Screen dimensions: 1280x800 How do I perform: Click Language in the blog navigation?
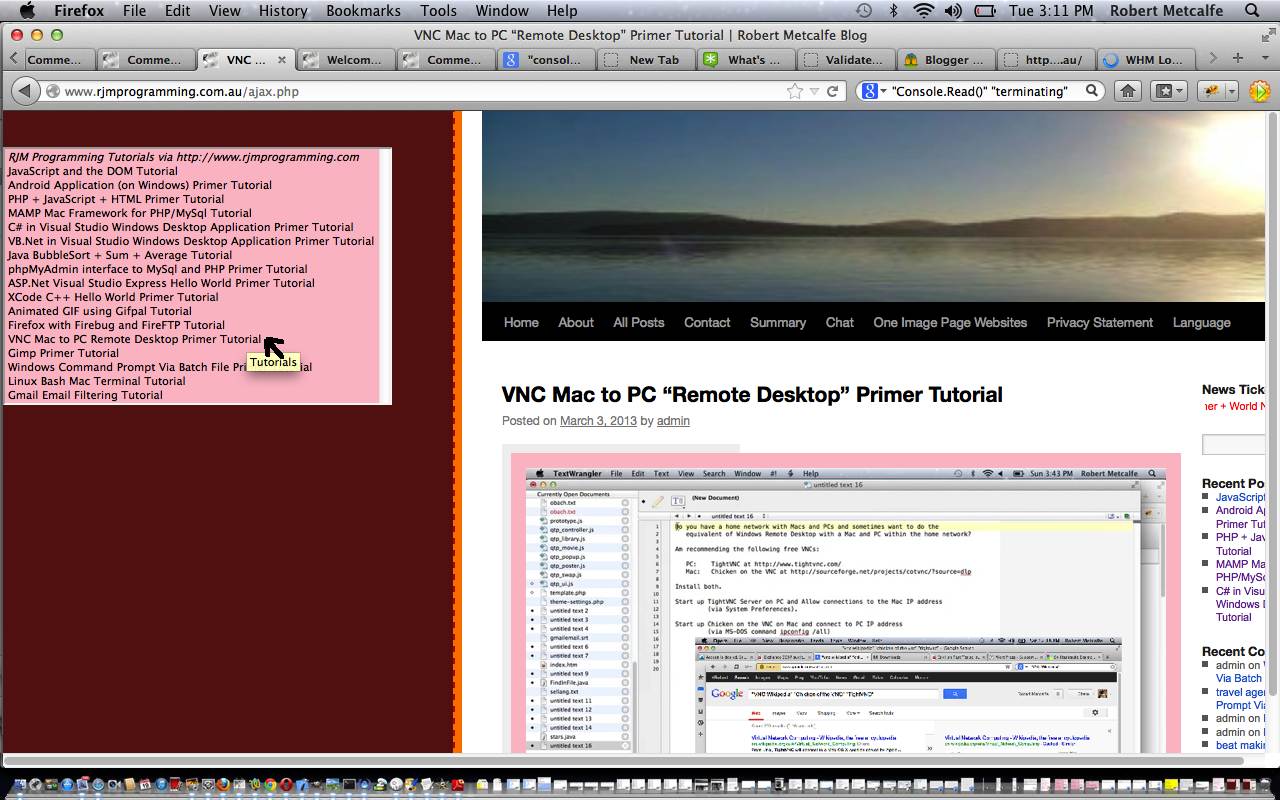[x=1202, y=322]
